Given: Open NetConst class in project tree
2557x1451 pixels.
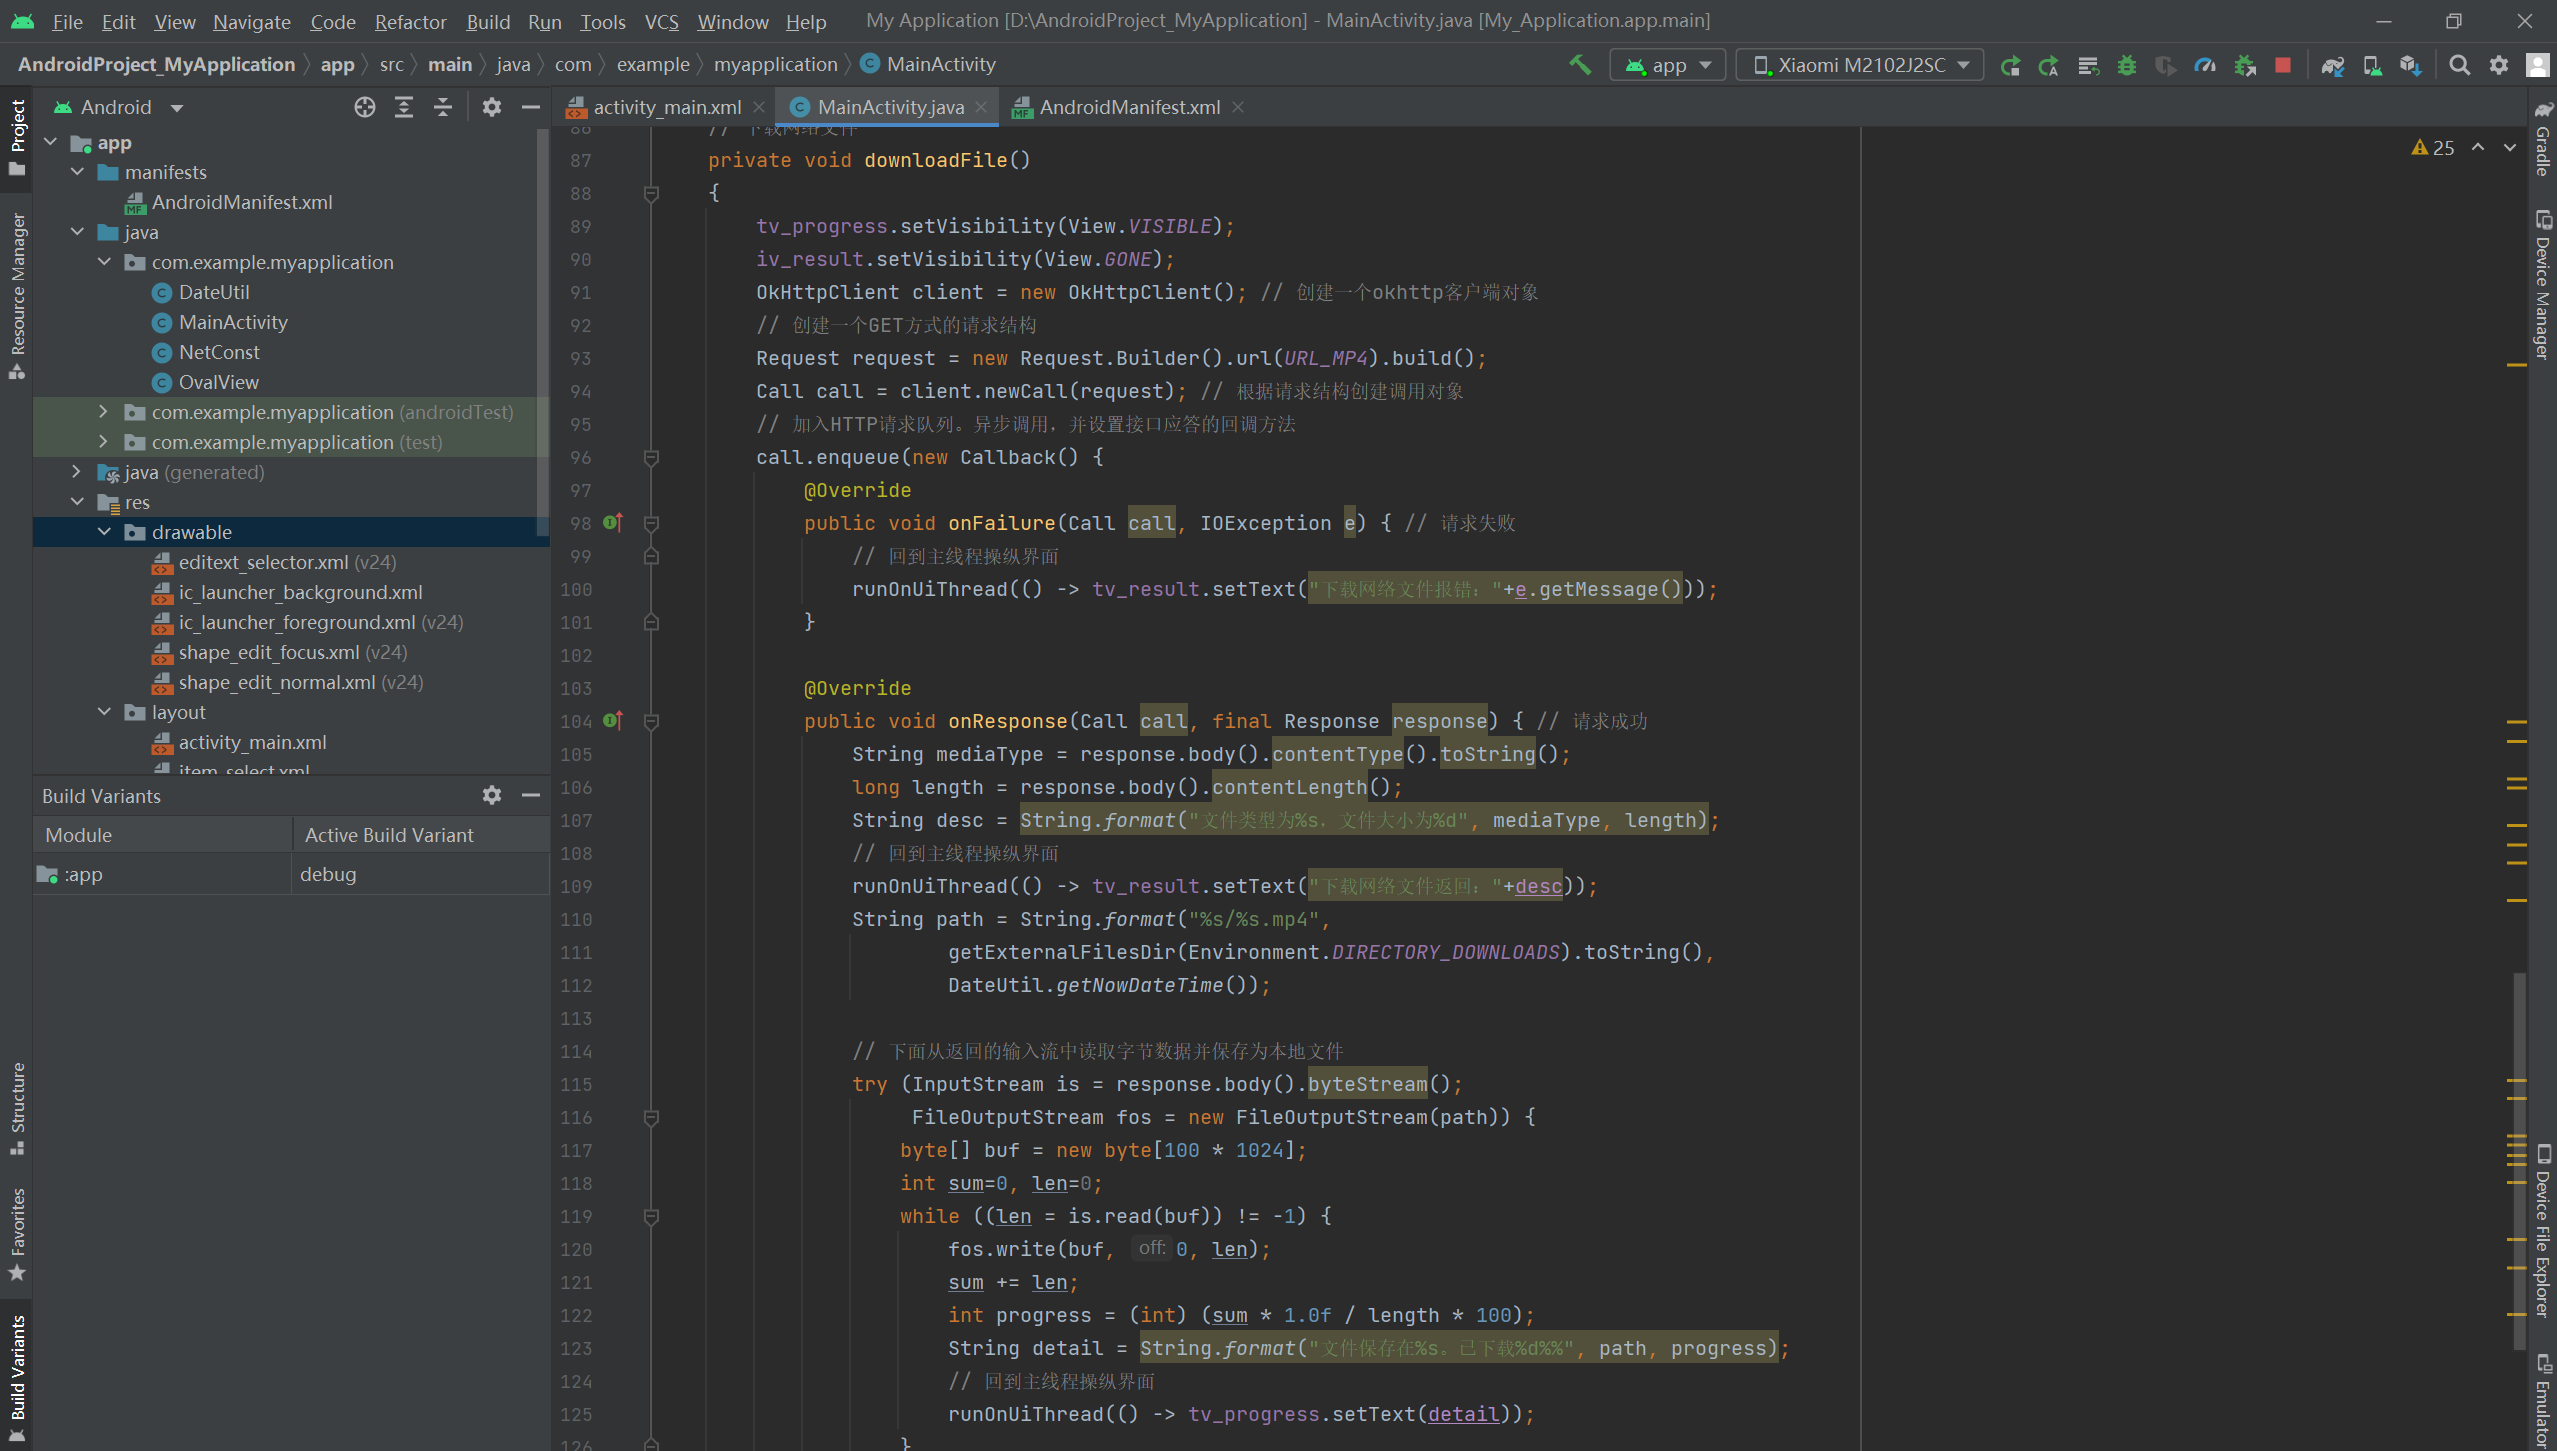Looking at the screenshot, I should coord(219,352).
